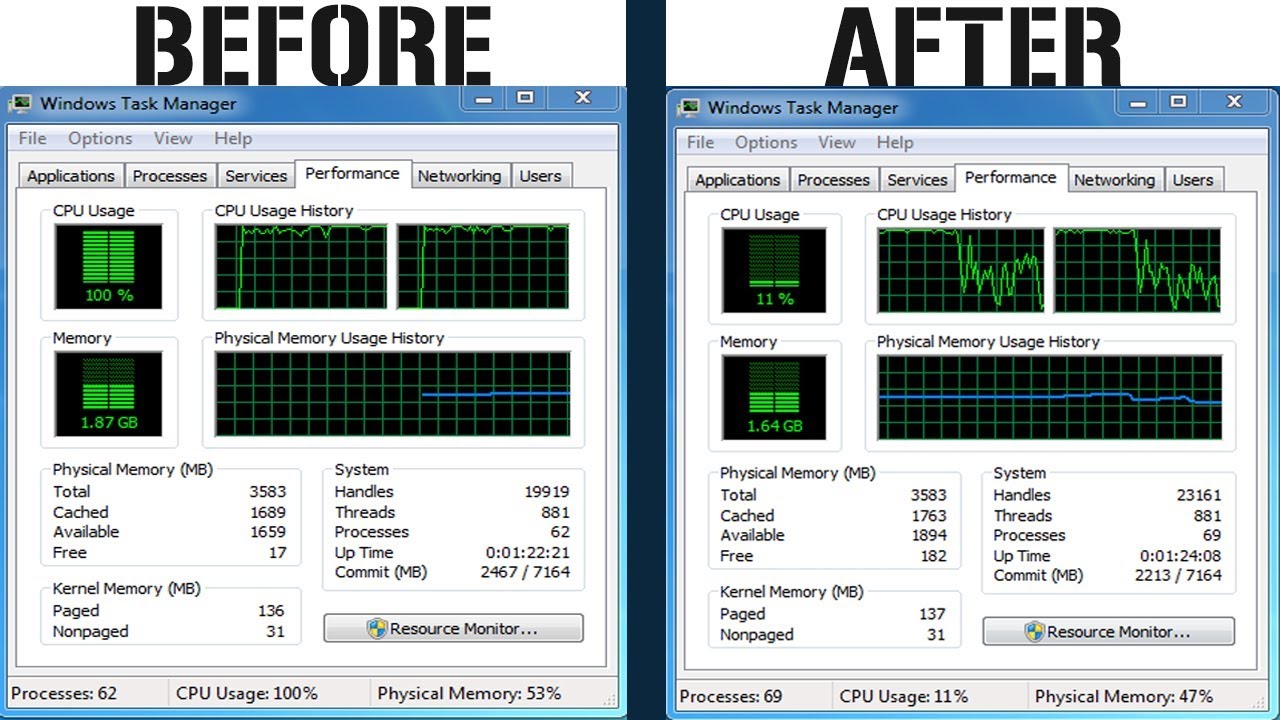Click the Paged kernel memory value 137
The image size is (1280, 720).
pos(932,614)
